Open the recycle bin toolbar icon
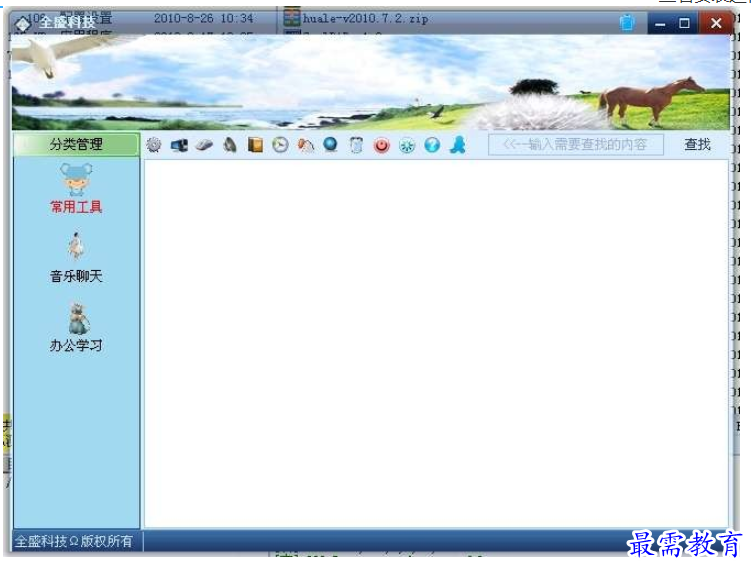751x576 pixels. (x=356, y=145)
